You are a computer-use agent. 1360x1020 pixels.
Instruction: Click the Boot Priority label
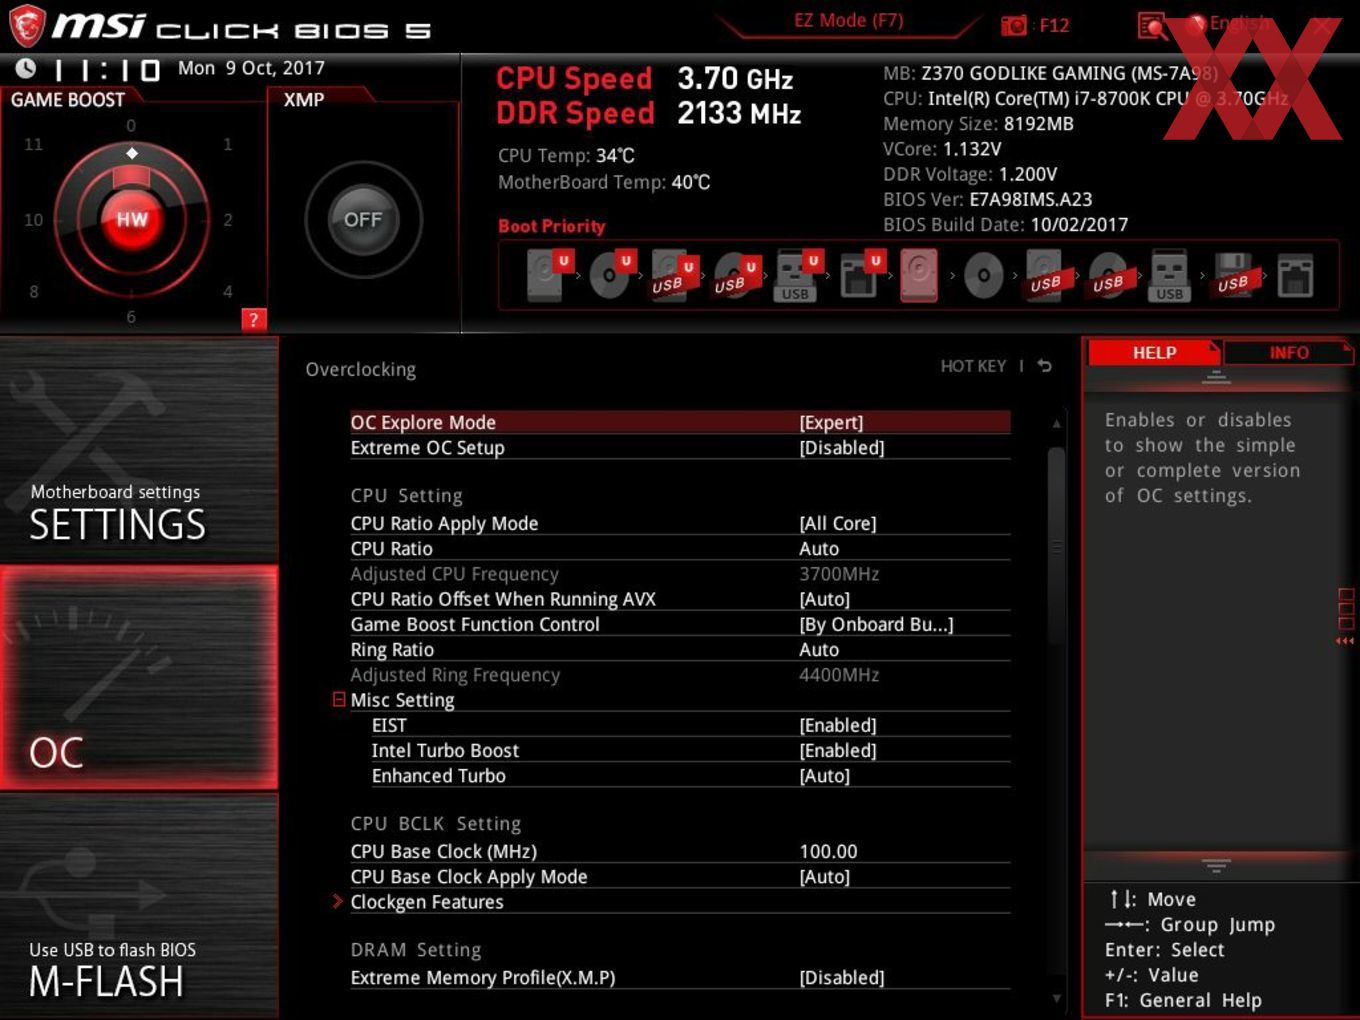[x=552, y=226]
